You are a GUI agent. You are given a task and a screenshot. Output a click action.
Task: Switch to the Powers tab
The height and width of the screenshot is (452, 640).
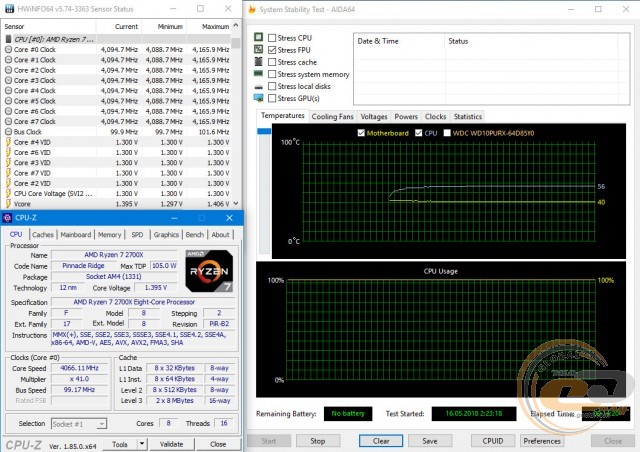406,117
